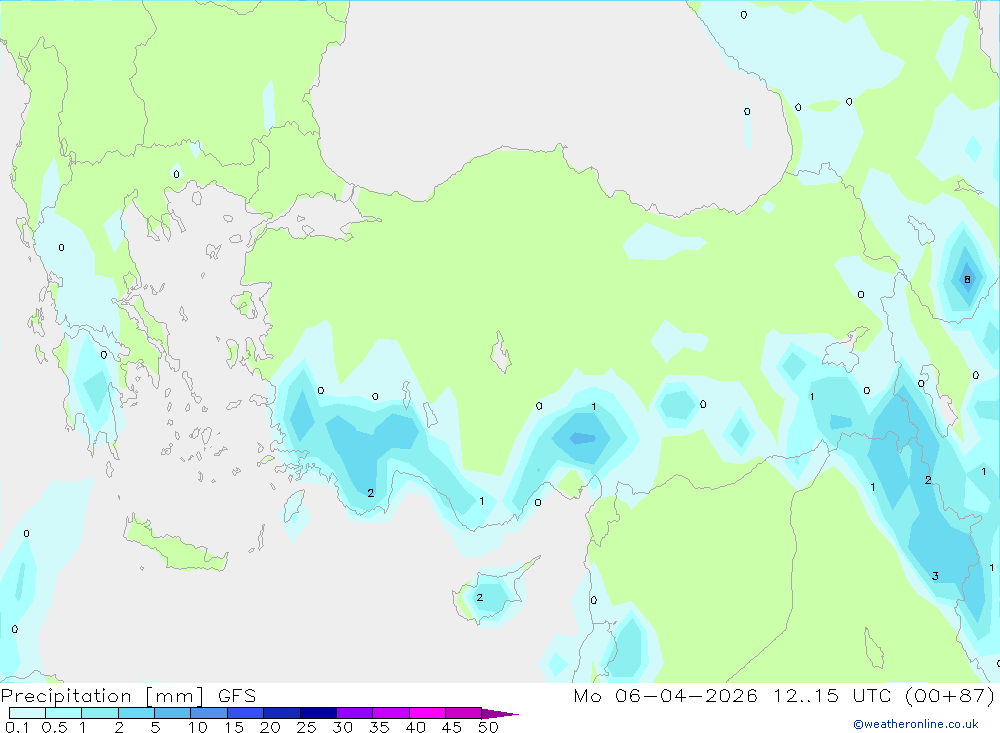Viewport: 1000px width, 733px height.
Task: Click the 2–5 mm legend color swatch
Action: click(x=136, y=713)
